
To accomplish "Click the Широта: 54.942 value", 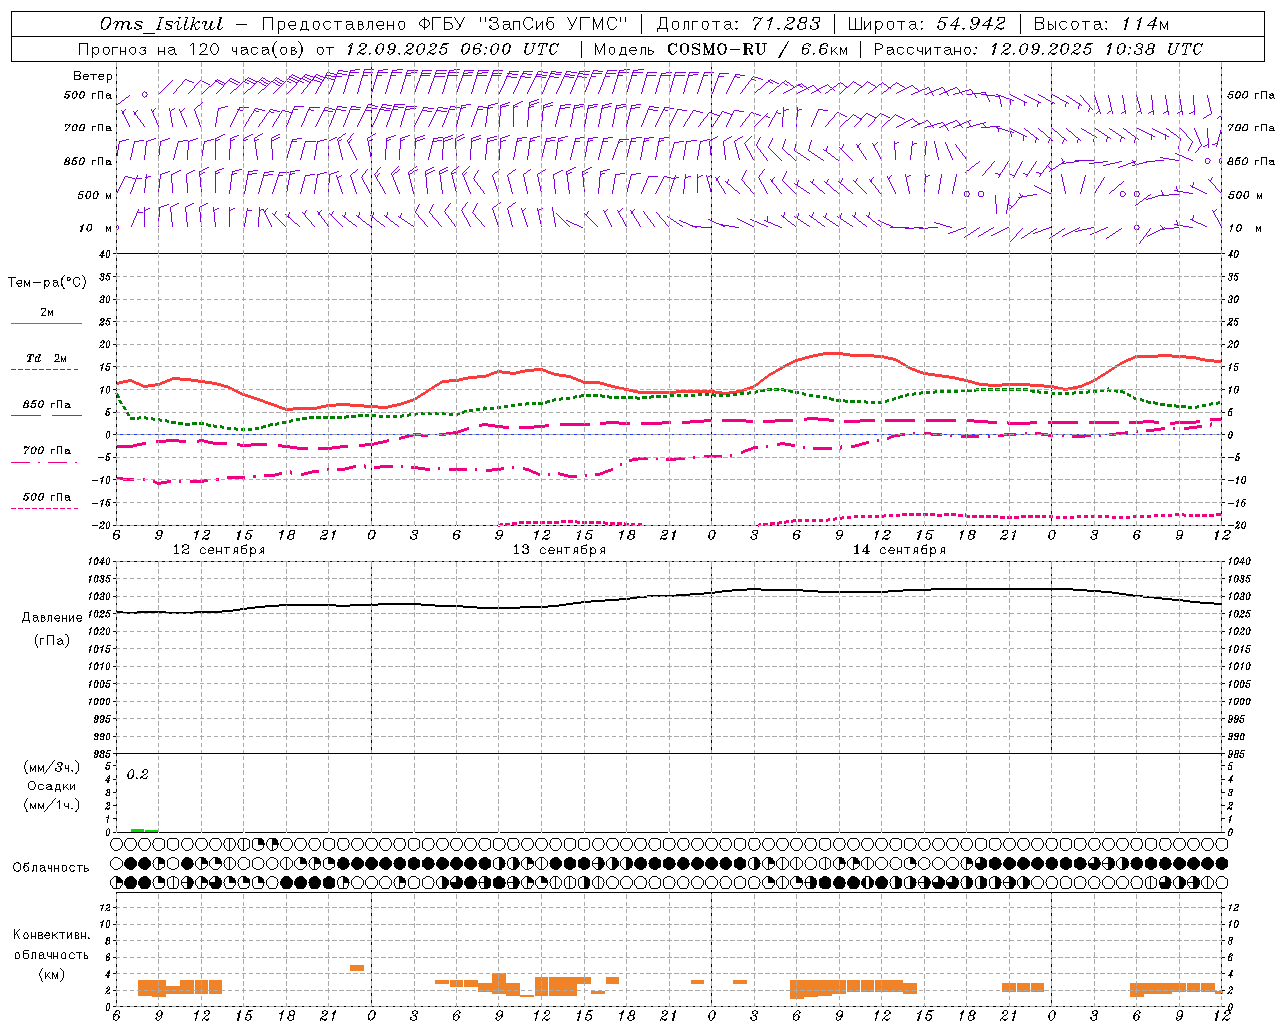I will (926, 24).
